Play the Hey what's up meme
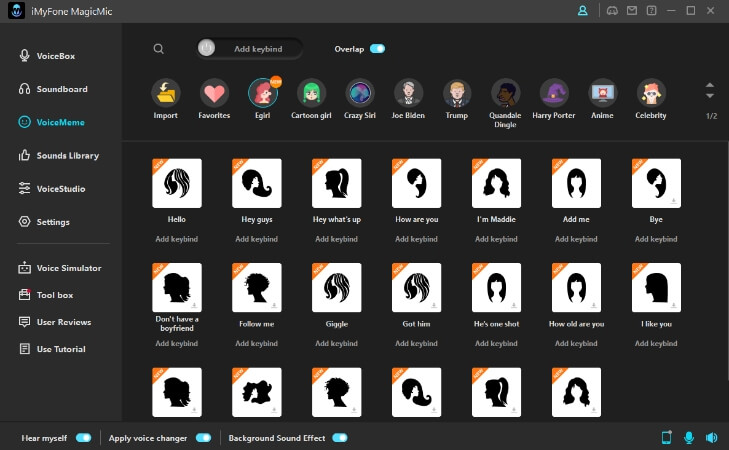The image size is (729, 450). [x=337, y=183]
